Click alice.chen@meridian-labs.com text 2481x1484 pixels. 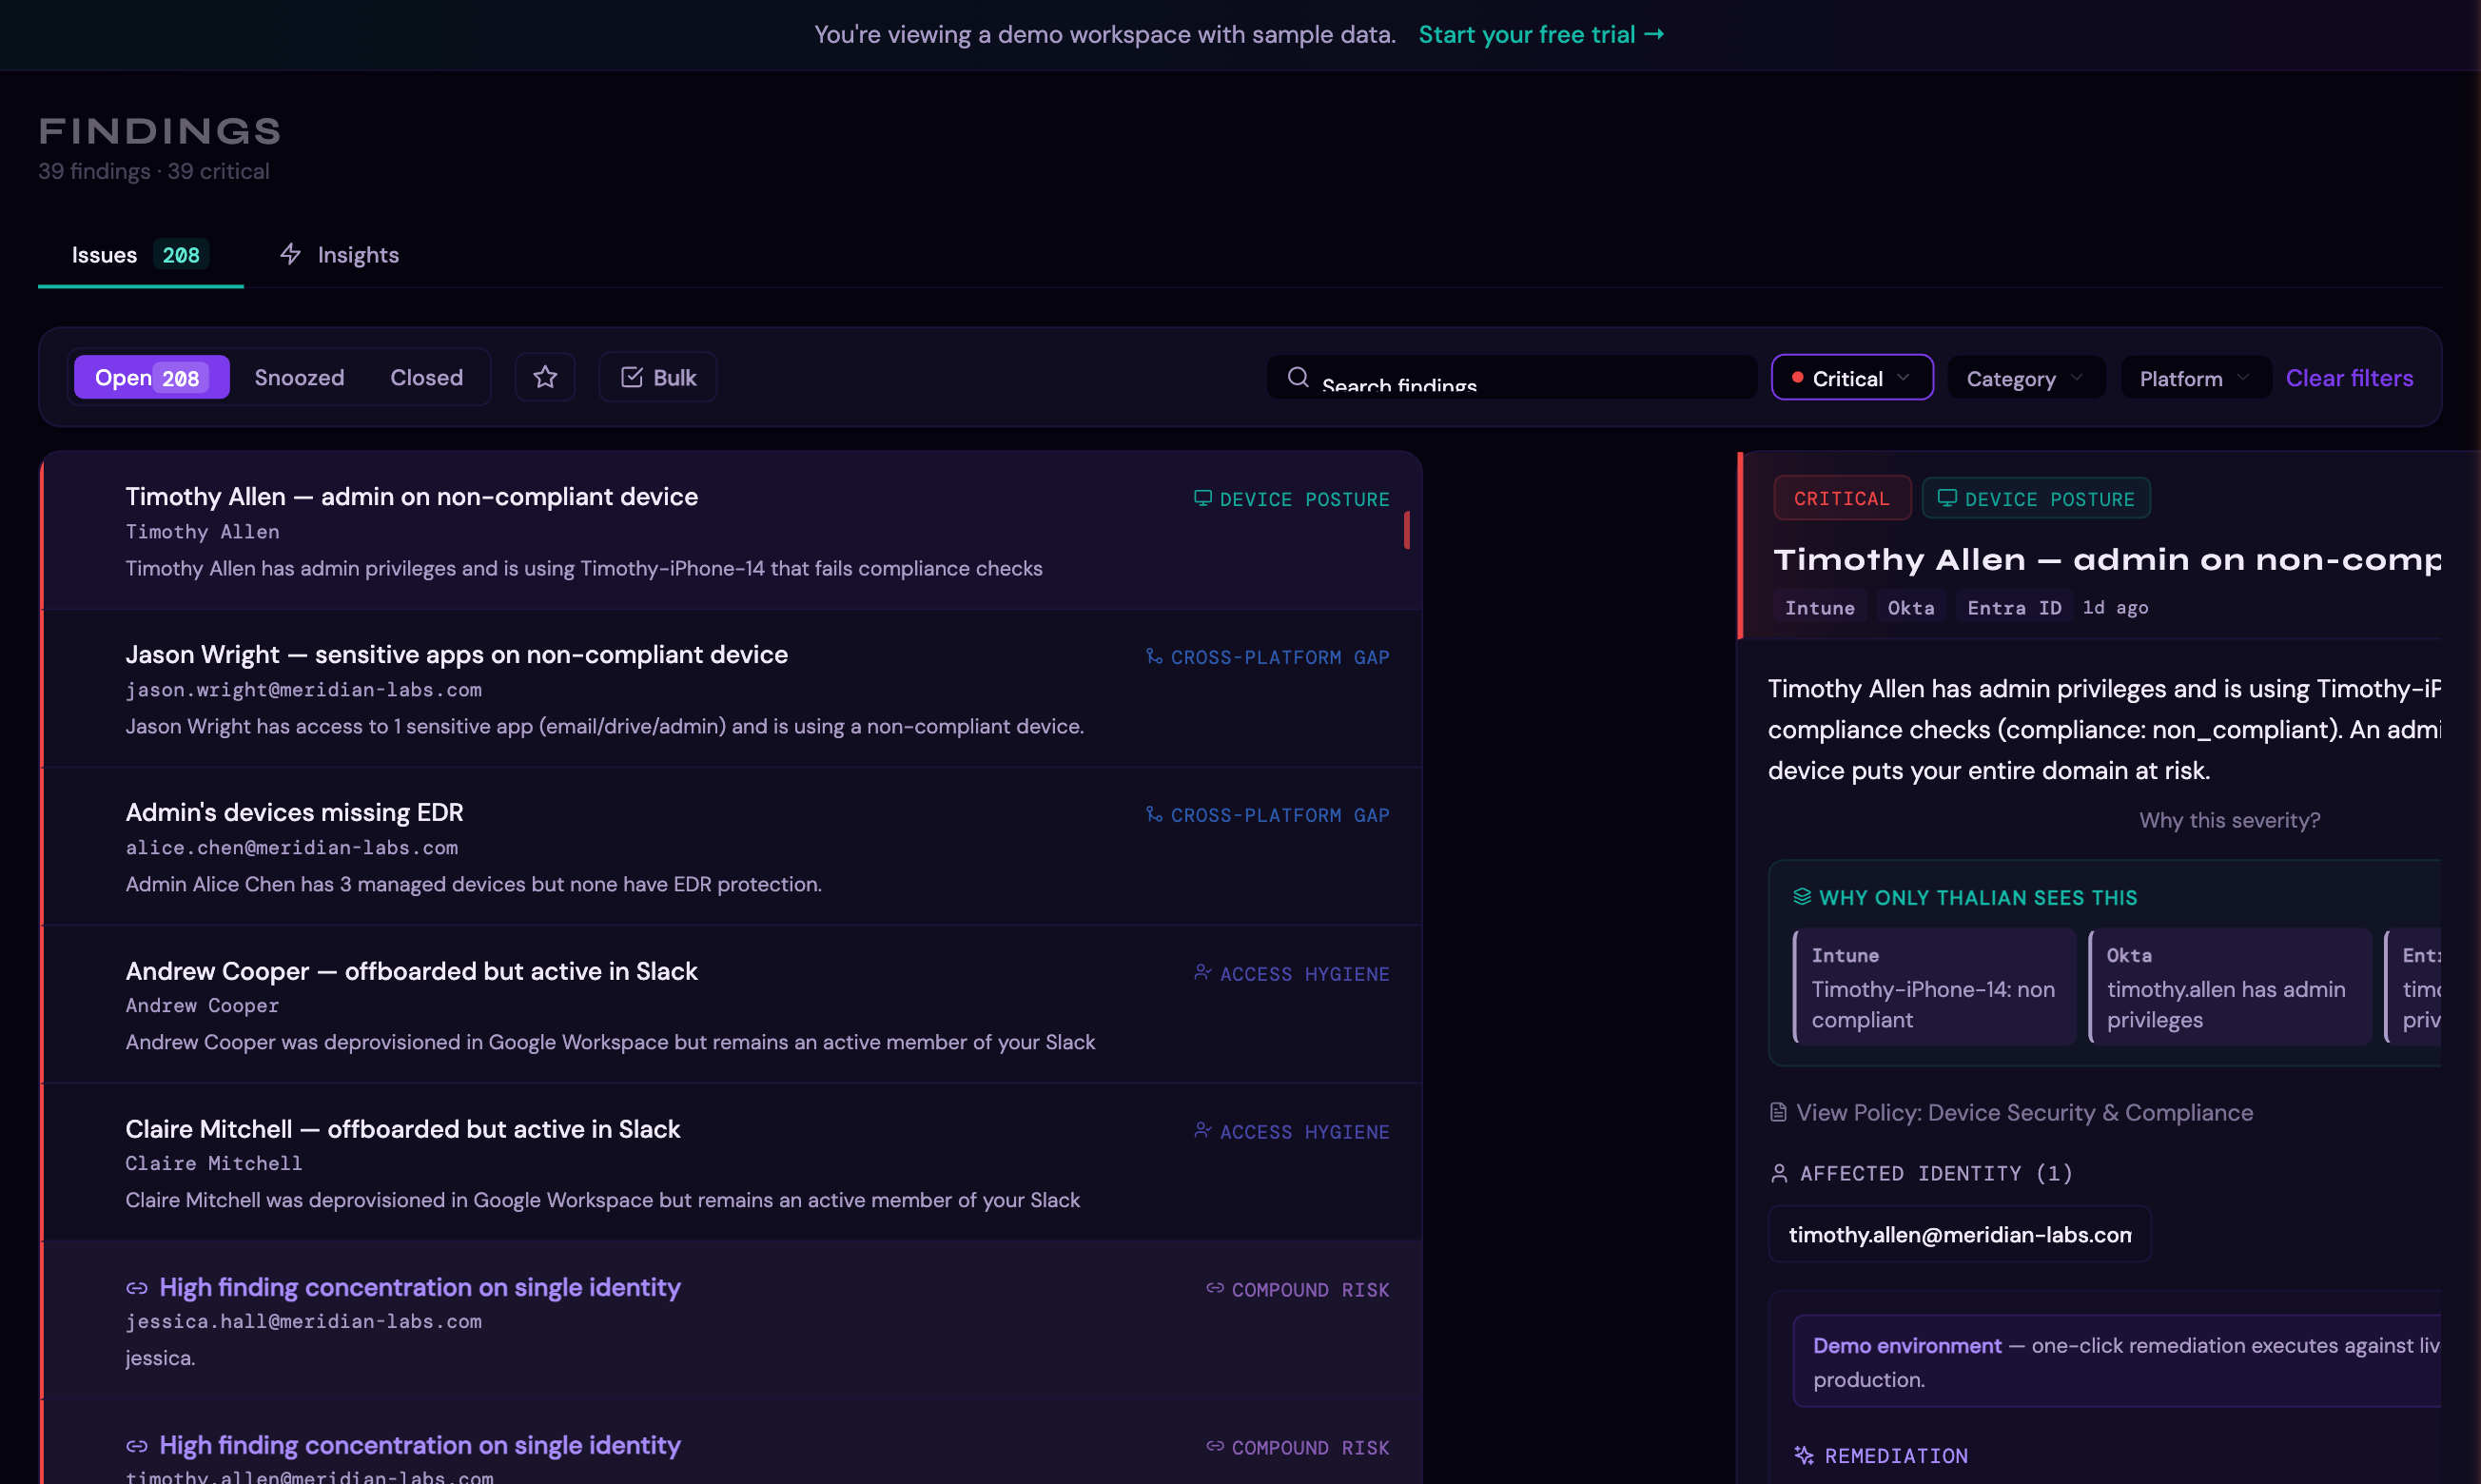tap(292, 847)
